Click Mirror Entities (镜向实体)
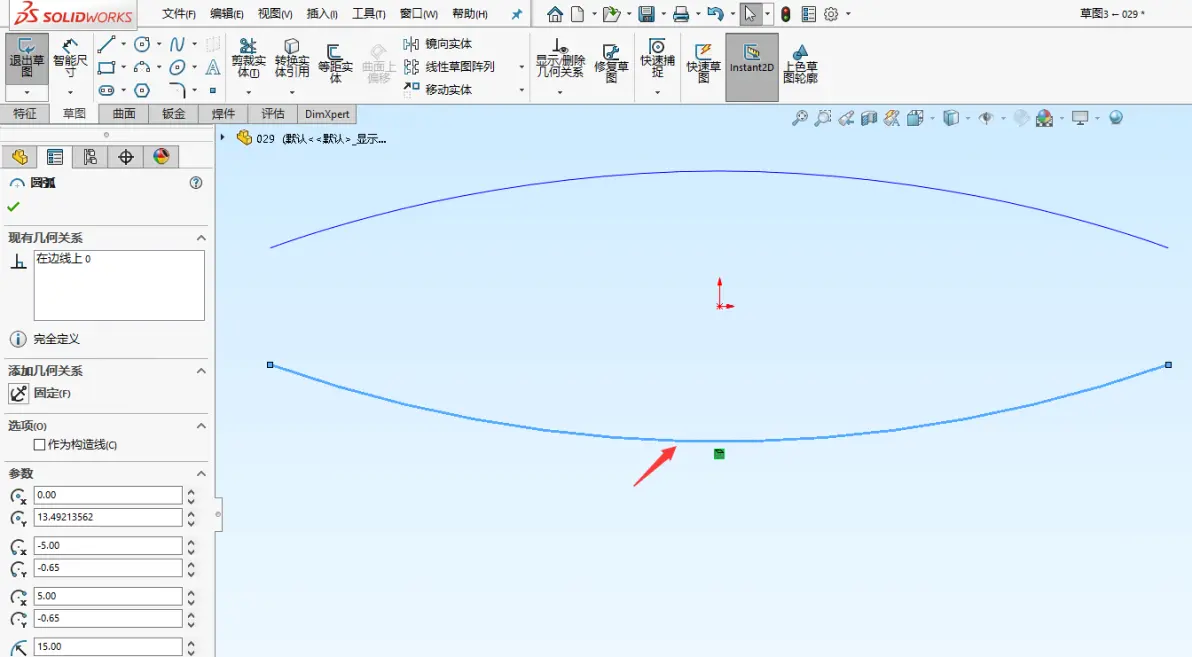Viewport: 1192px width, 657px height. (439, 44)
